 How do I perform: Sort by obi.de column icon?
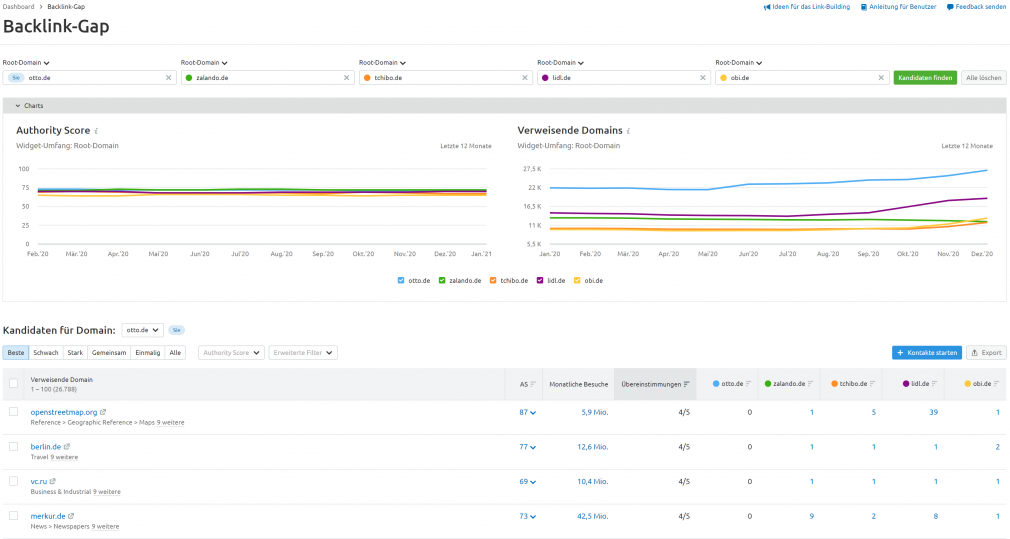(x=996, y=384)
